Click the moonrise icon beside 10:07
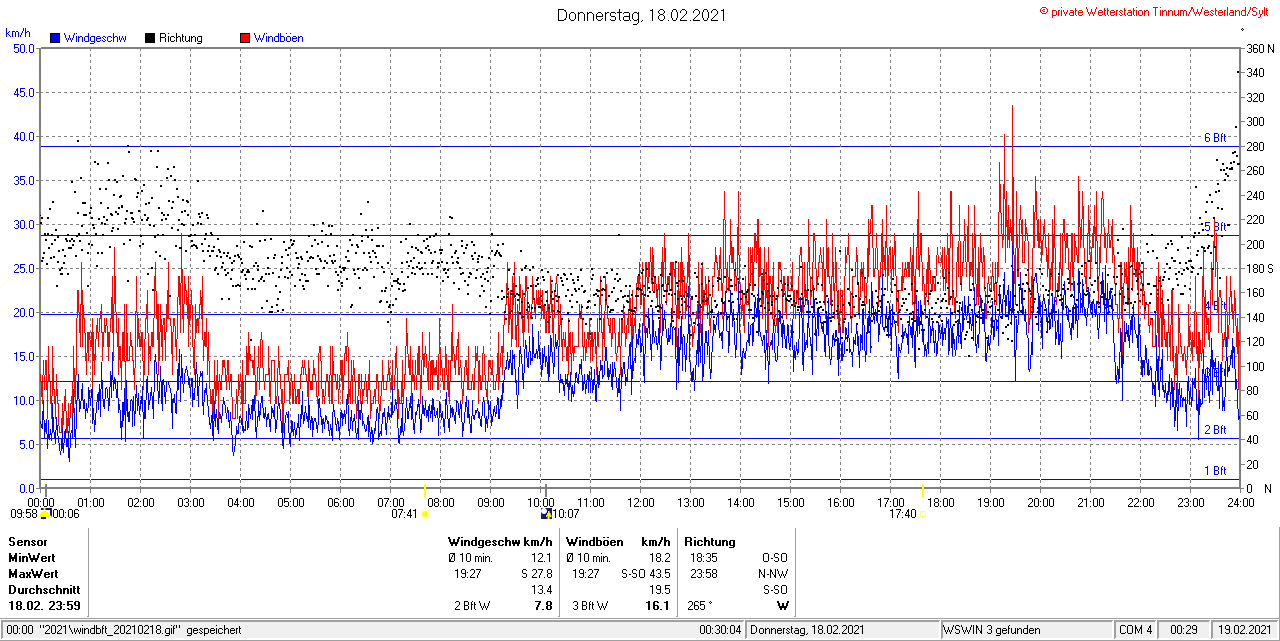The image size is (1280, 641). [x=546, y=514]
